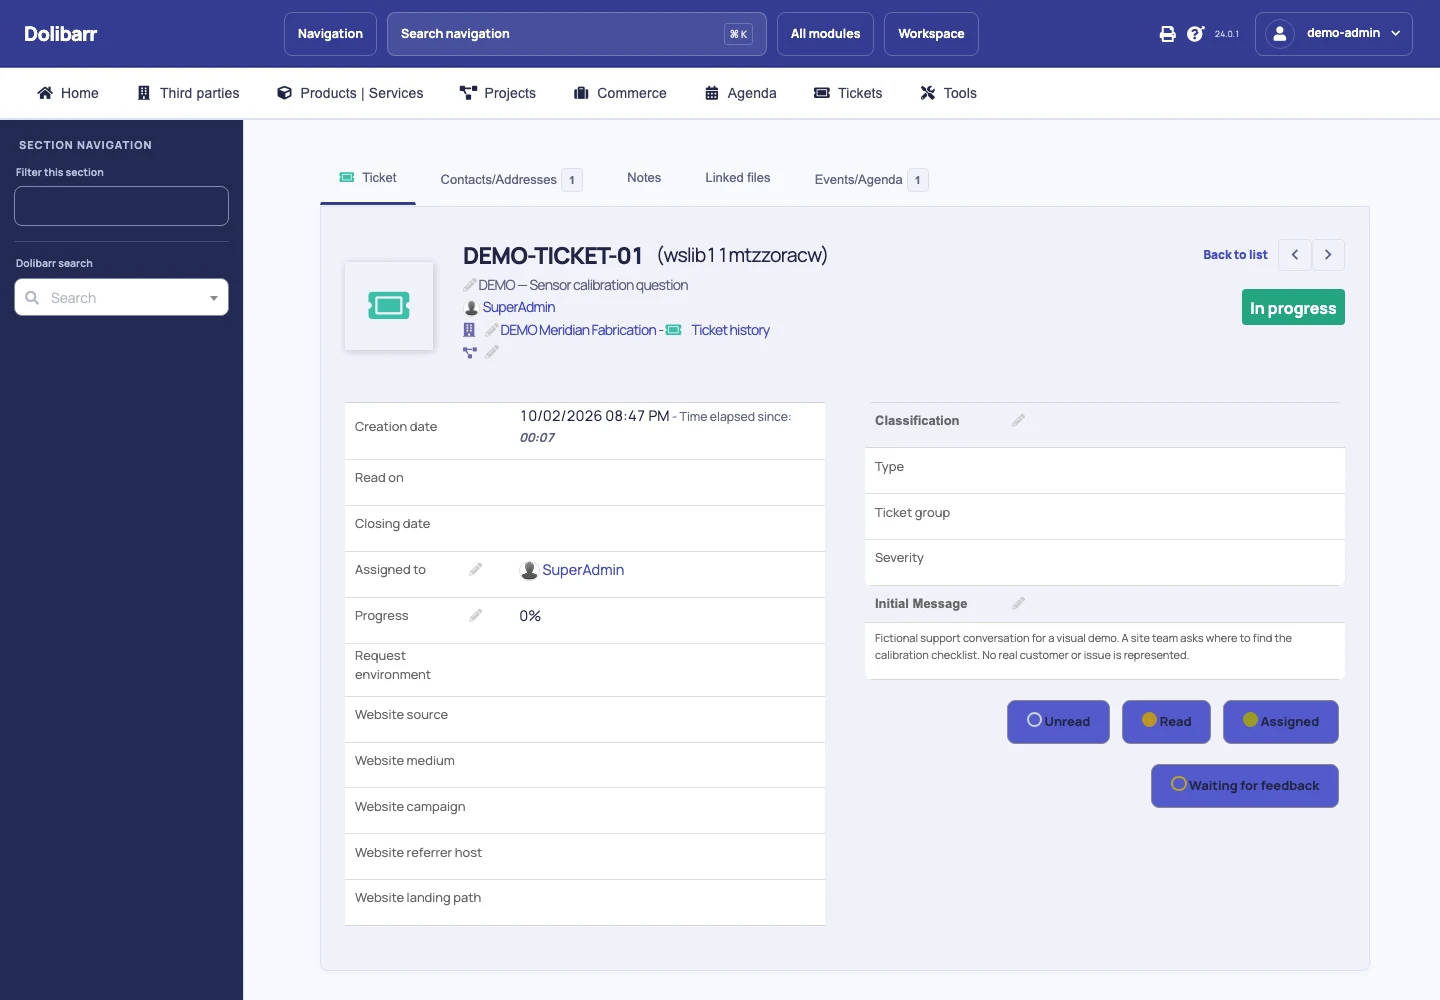Set status to Waiting for feedback
Screen dimensions: 1440x1000
[x=1245, y=786]
